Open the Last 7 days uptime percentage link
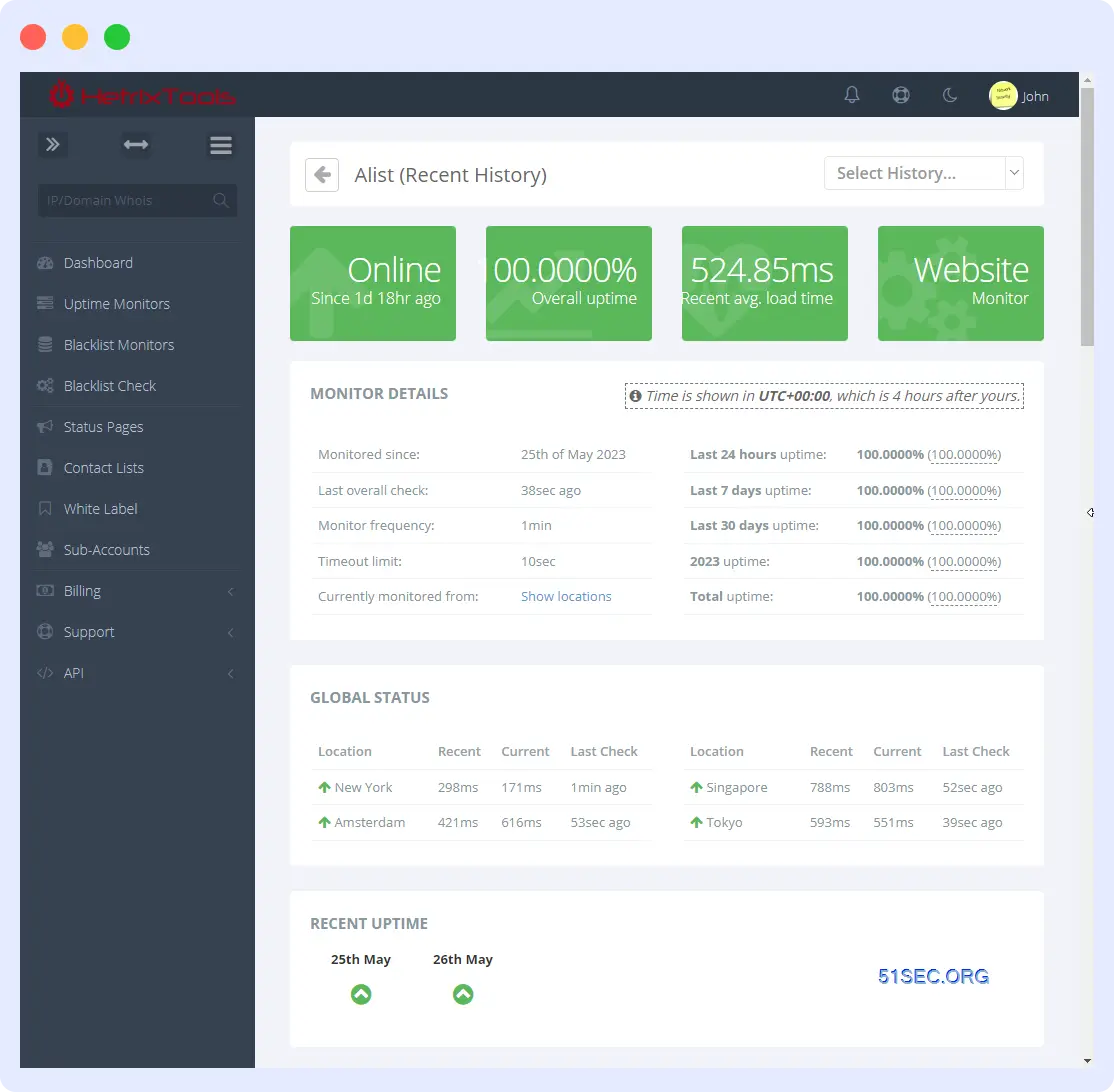The height and width of the screenshot is (1092, 1114). click(x=964, y=490)
